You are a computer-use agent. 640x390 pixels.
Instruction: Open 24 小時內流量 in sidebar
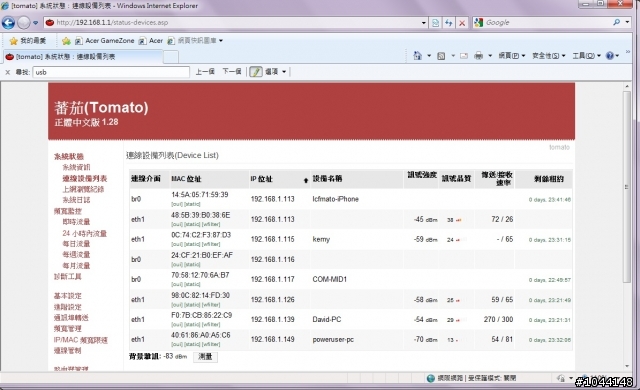click(84, 233)
